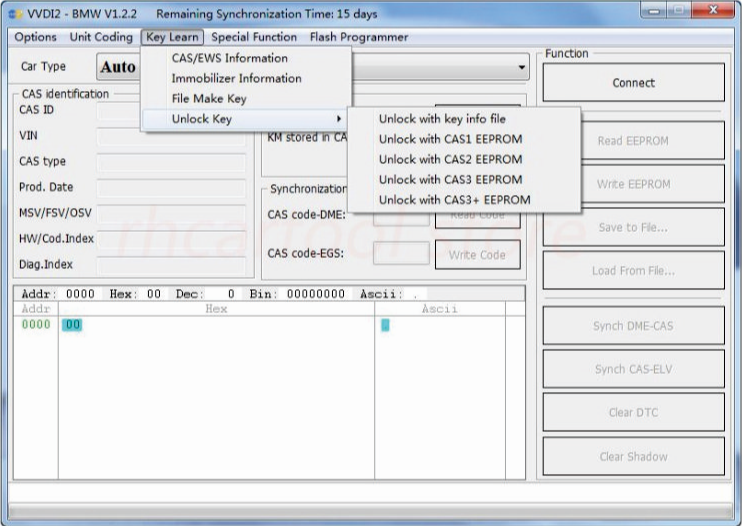Click the CAS code-EGS input field
Image resolution: width=742 pixels, height=526 pixels.
pos(401,254)
